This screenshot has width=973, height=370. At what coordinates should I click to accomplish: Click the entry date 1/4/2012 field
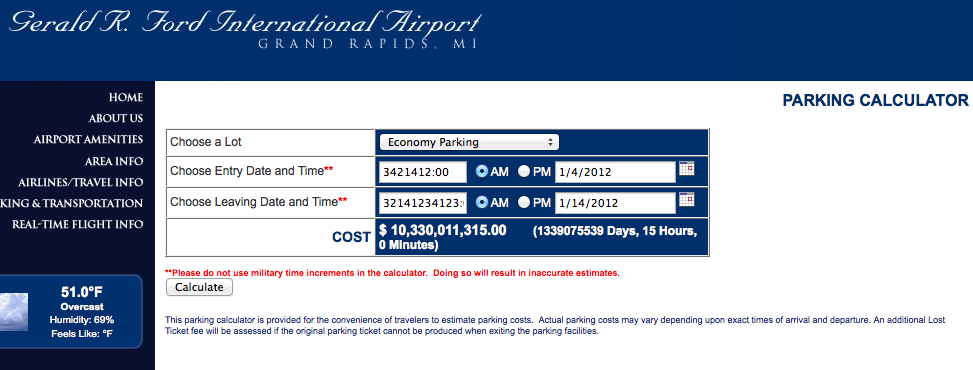click(x=615, y=172)
